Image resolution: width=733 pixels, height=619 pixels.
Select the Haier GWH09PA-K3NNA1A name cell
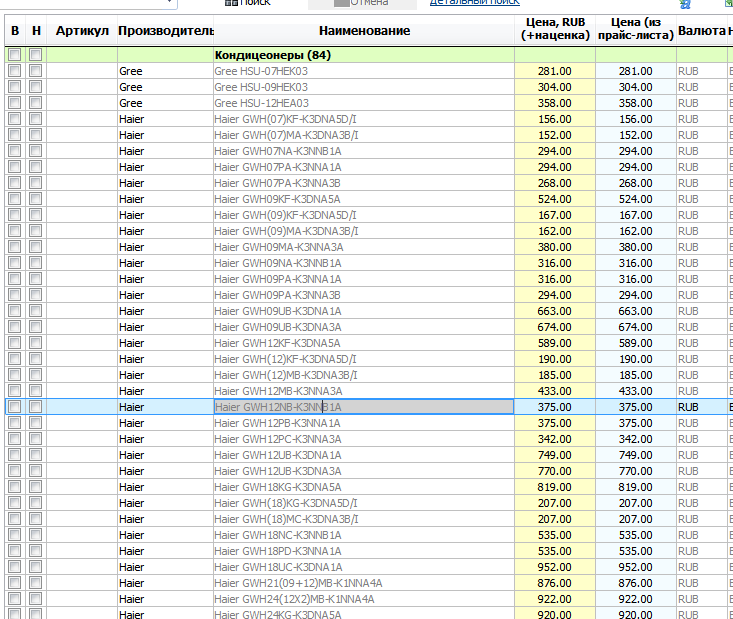point(364,279)
